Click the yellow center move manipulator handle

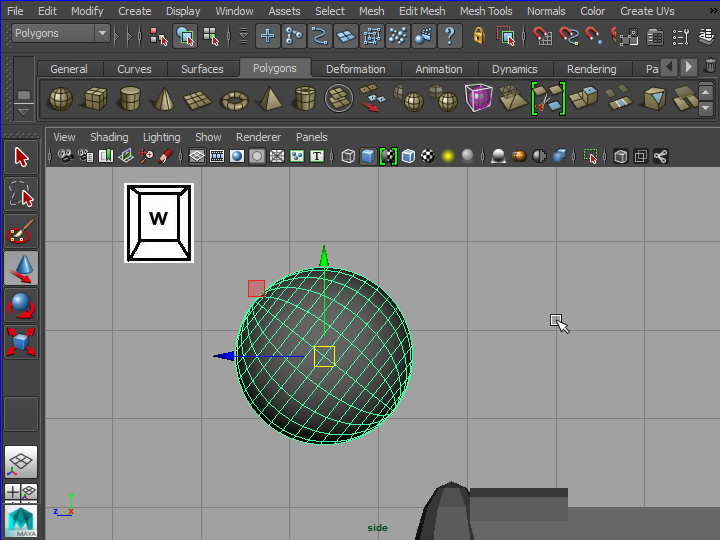tap(324, 356)
